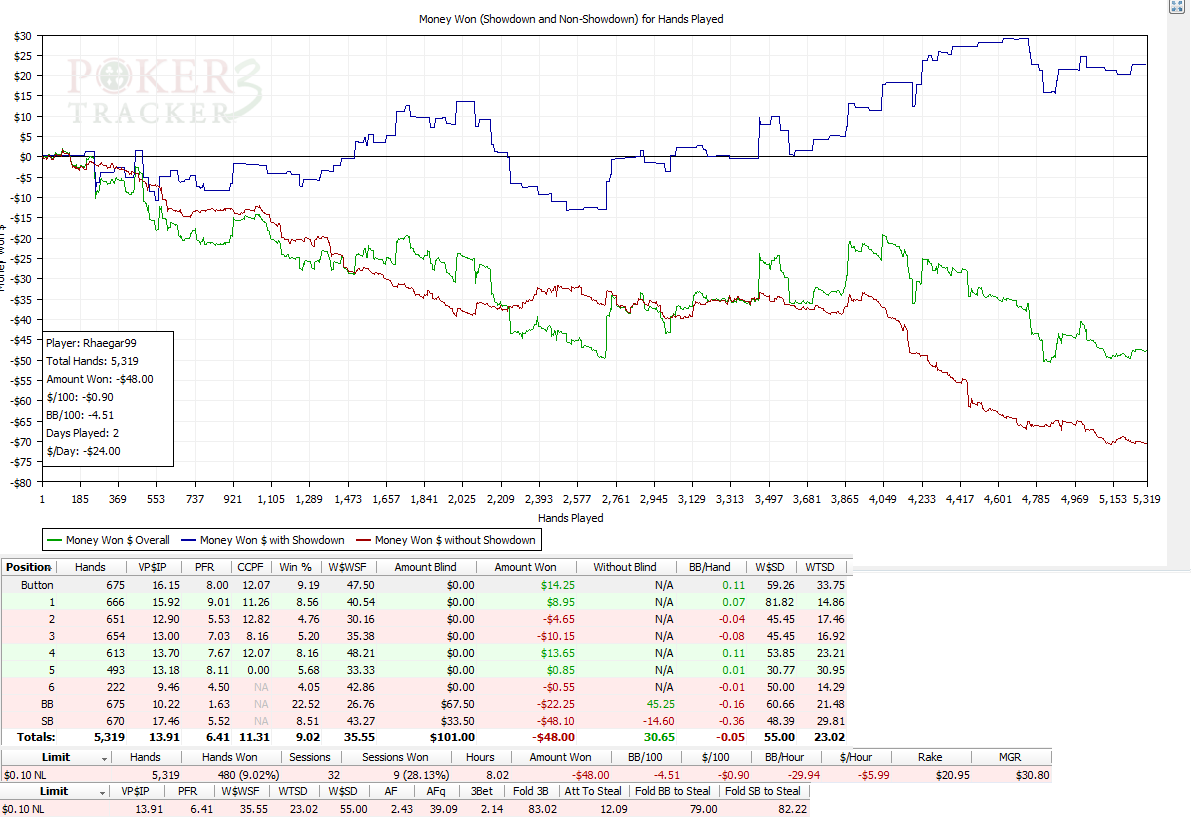Click the 8.02 Hours cell
Image resolution: width=1191 pixels, height=822 pixels.
498,775
